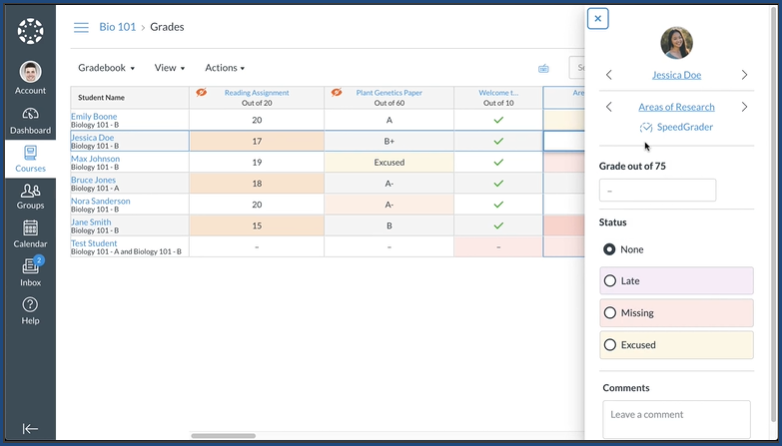Click the Canvas logo icon

[x=30, y=31]
